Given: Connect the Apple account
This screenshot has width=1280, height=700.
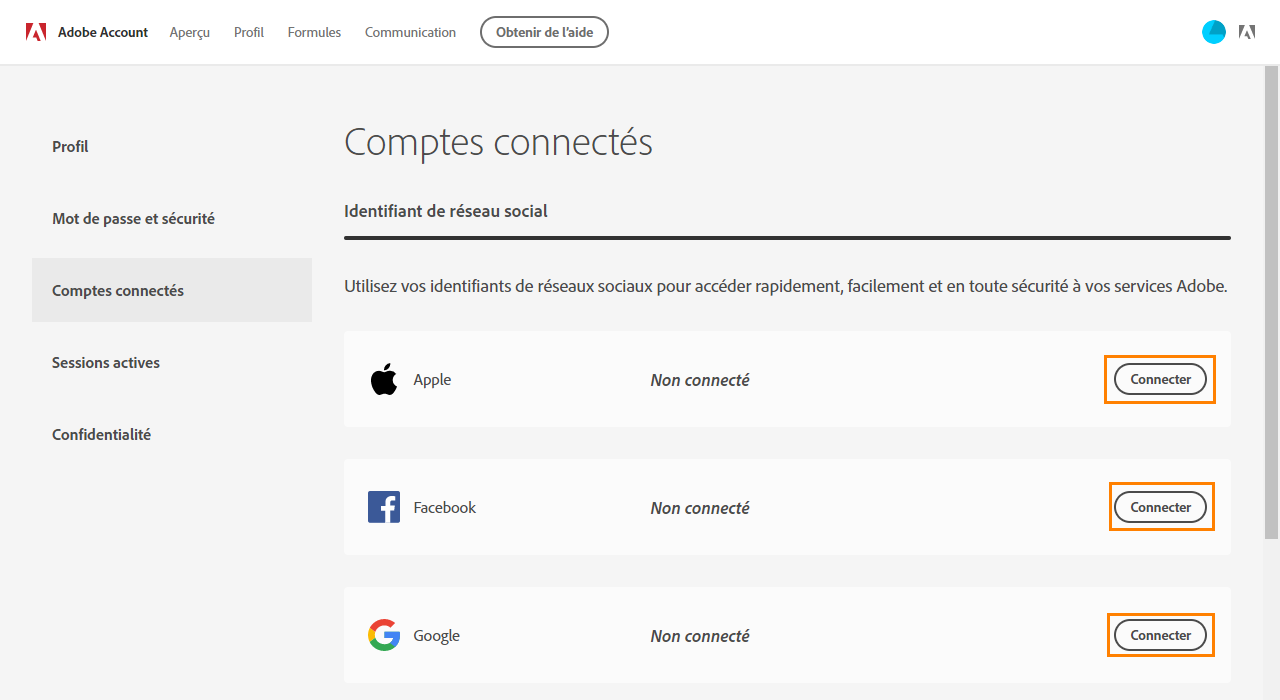Looking at the screenshot, I should [1160, 380].
